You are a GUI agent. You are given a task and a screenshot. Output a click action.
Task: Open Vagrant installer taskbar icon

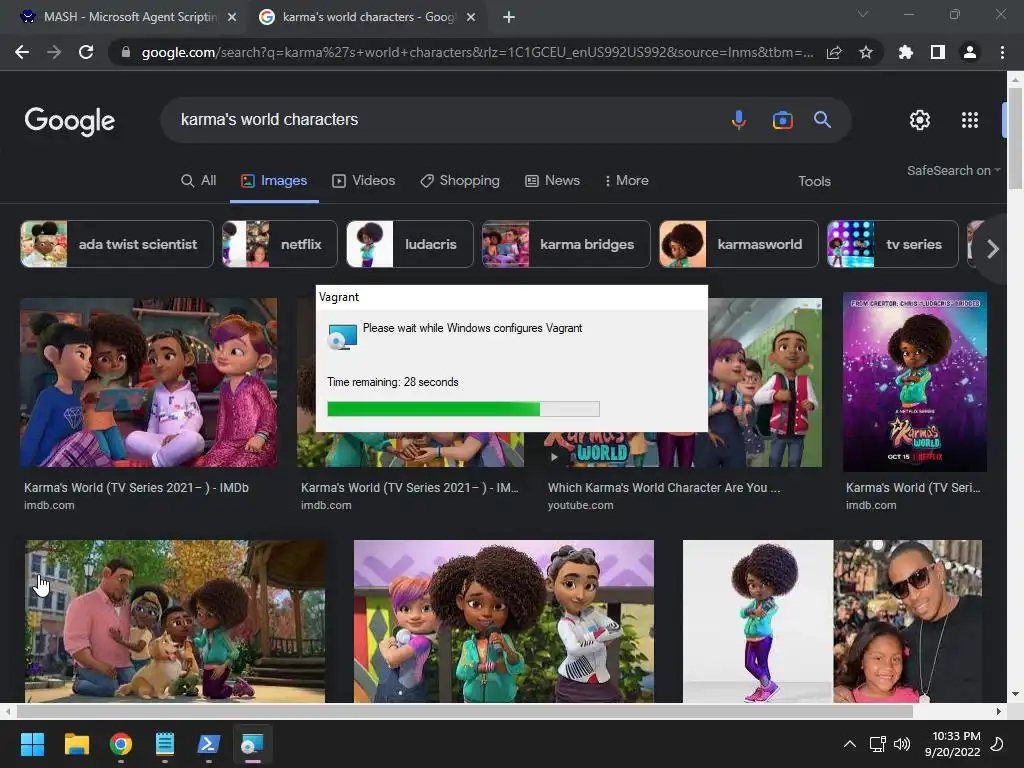pos(252,744)
